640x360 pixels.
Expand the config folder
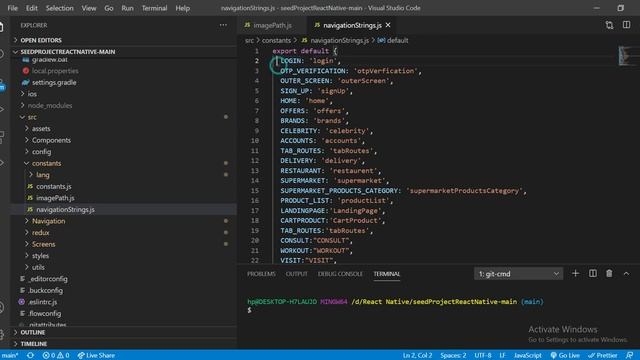[x=41, y=152]
